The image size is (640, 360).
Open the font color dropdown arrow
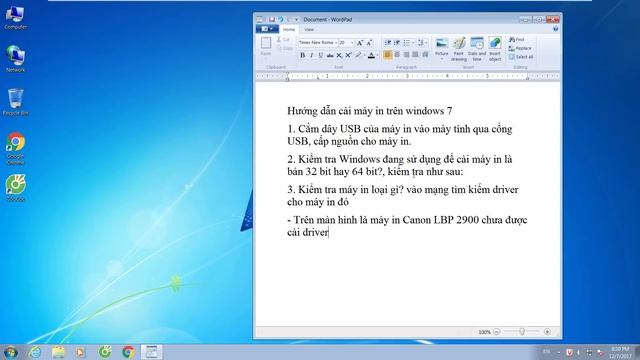(x=377, y=55)
